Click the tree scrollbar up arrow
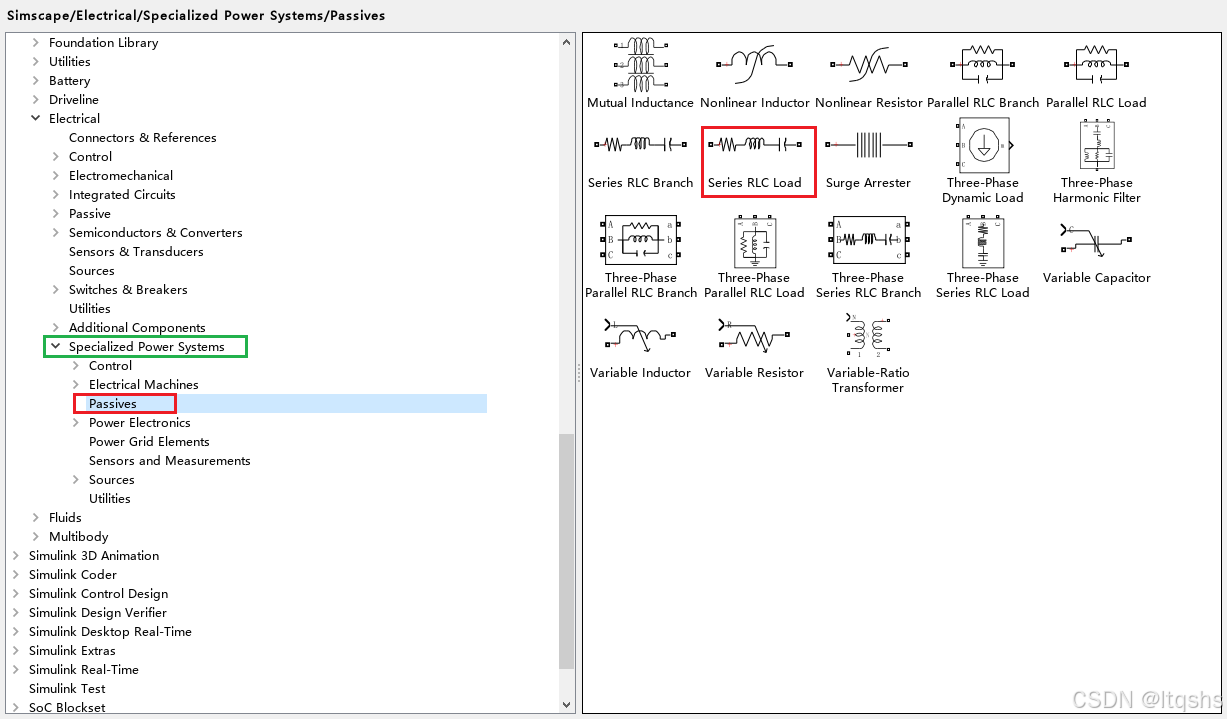The image size is (1227, 719). pos(567,43)
